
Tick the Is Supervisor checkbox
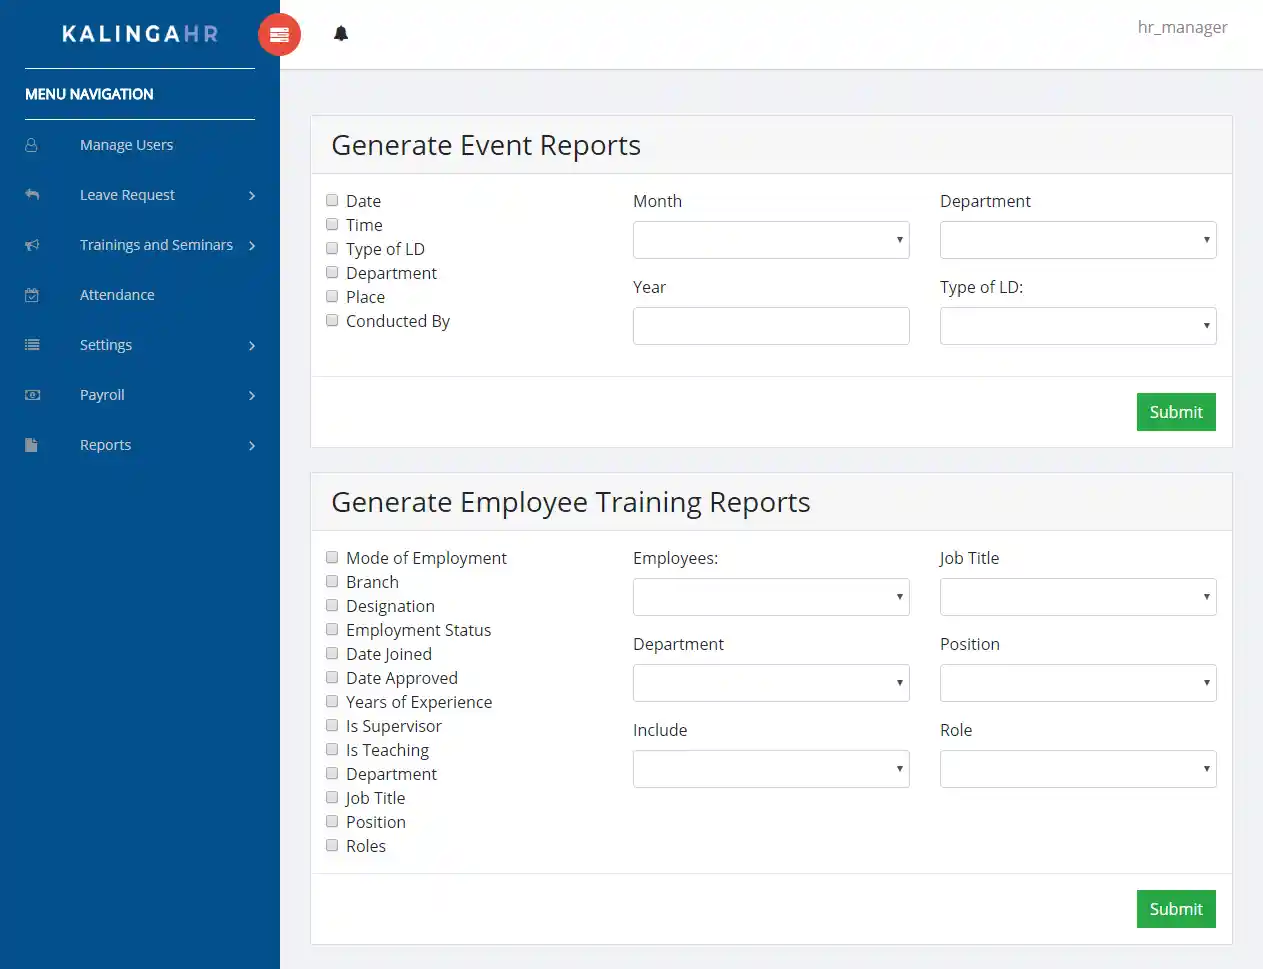pos(332,725)
